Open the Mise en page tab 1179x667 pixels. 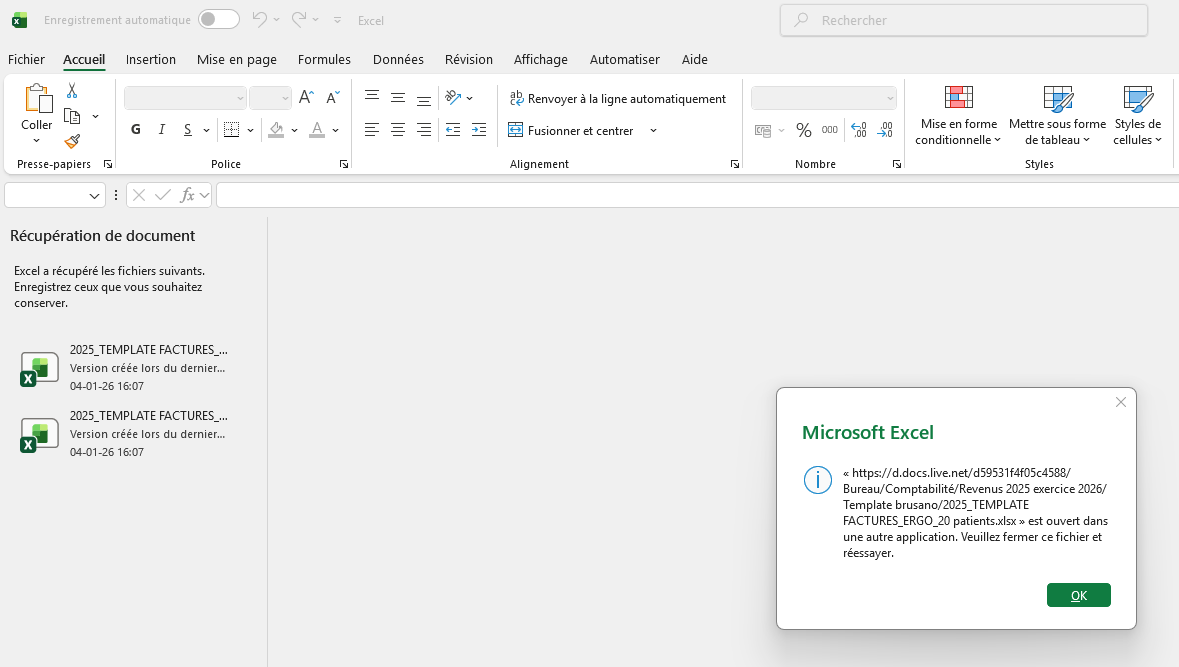point(237,59)
